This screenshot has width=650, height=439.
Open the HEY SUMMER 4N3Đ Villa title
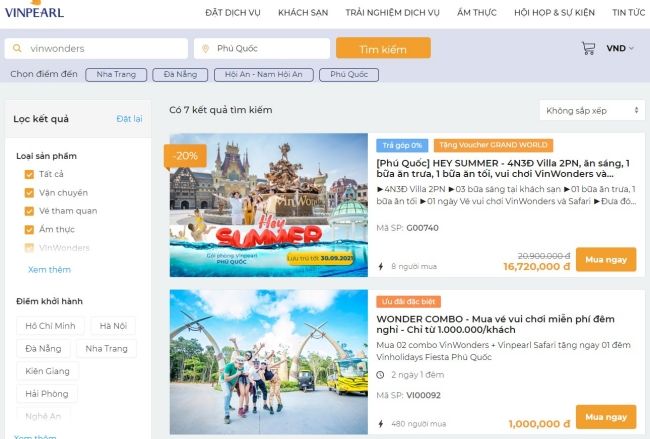(503, 168)
